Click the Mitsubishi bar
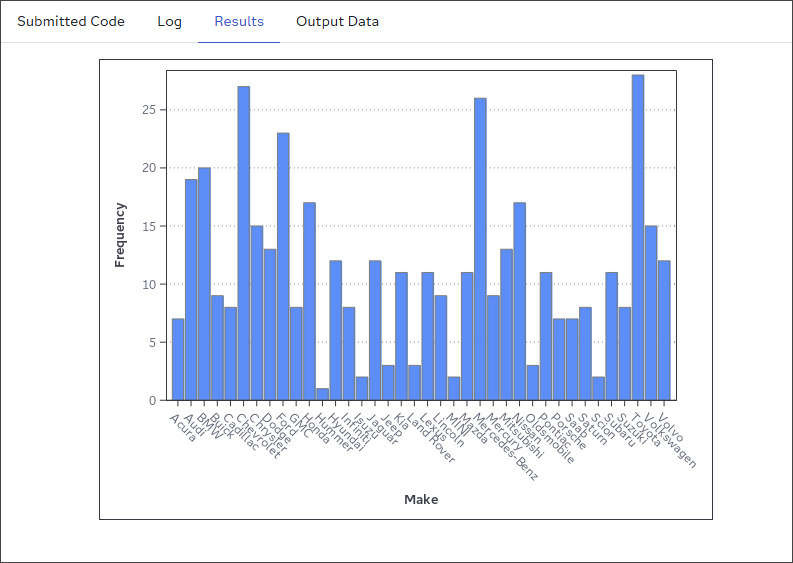The image size is (793, 563). (506, 325)
